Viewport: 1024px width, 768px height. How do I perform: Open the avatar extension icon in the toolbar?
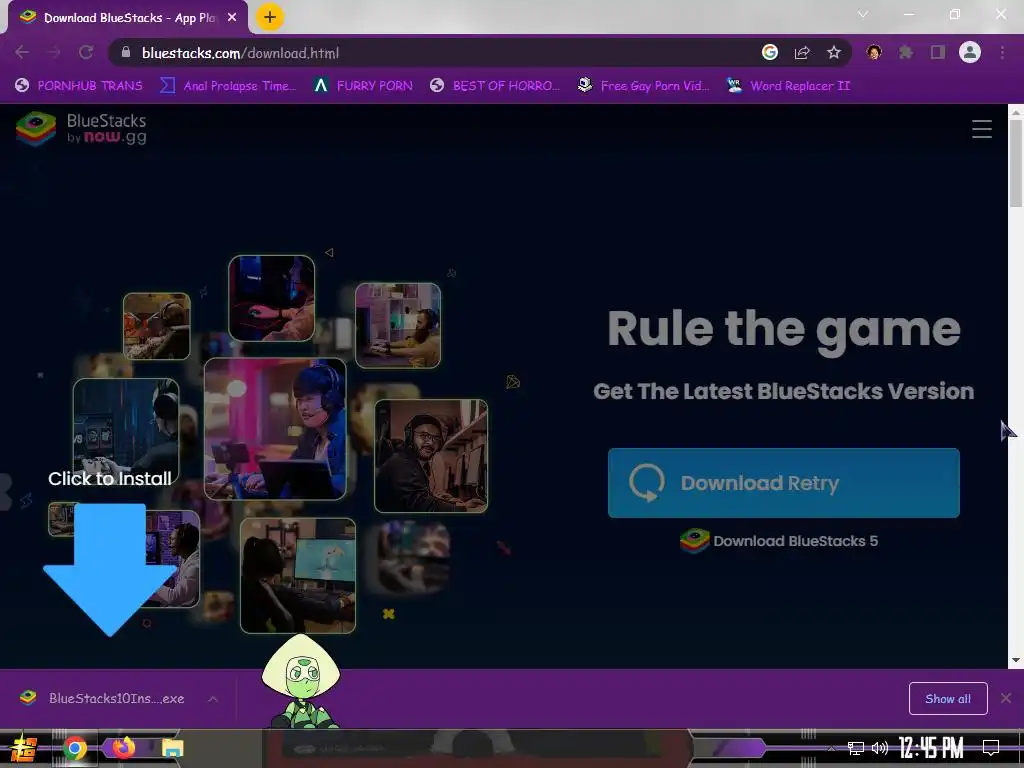coord(874,52)
